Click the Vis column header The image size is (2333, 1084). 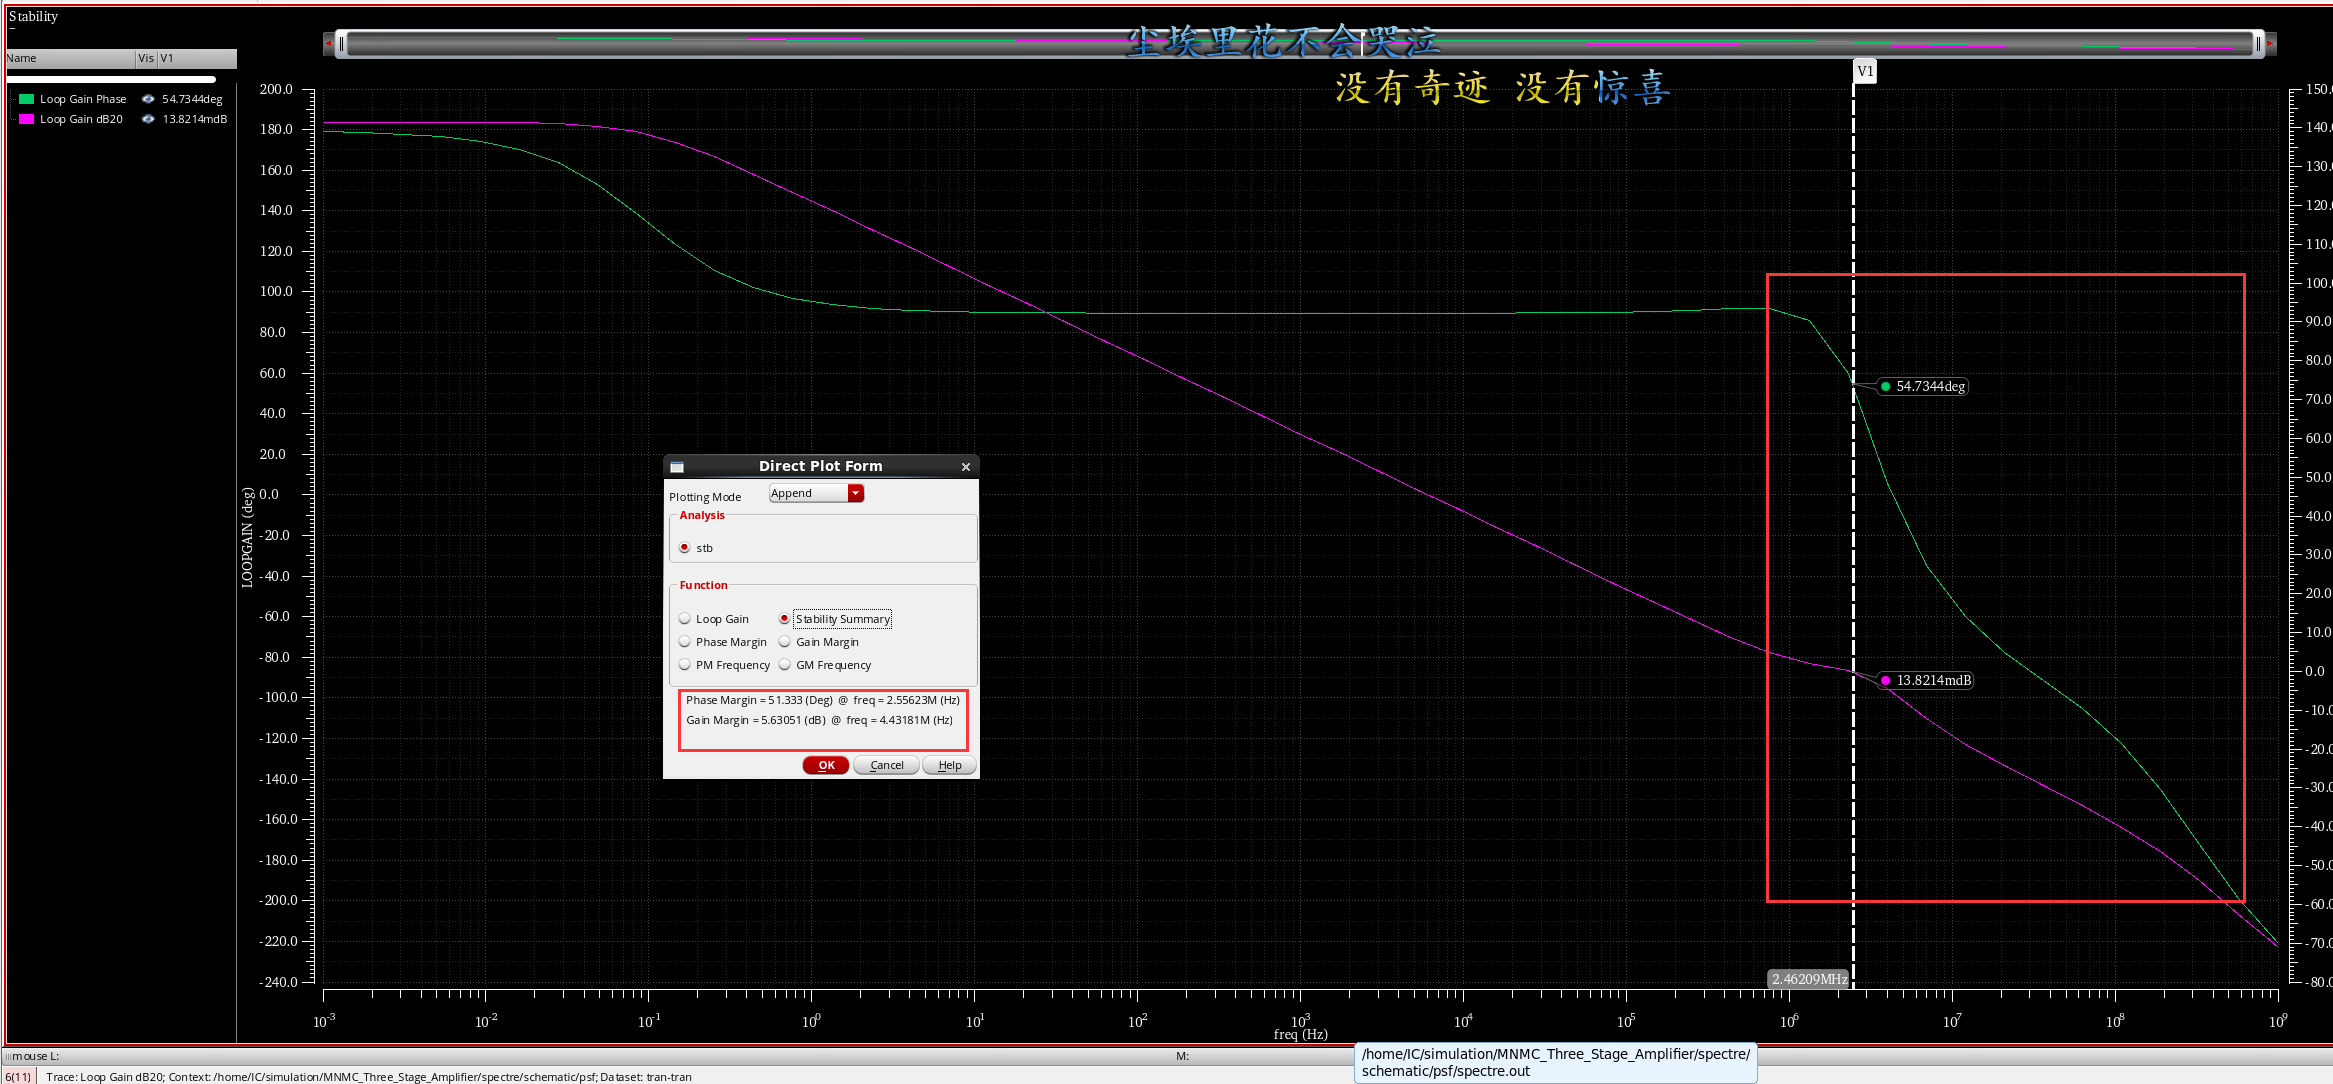(146, 58)
